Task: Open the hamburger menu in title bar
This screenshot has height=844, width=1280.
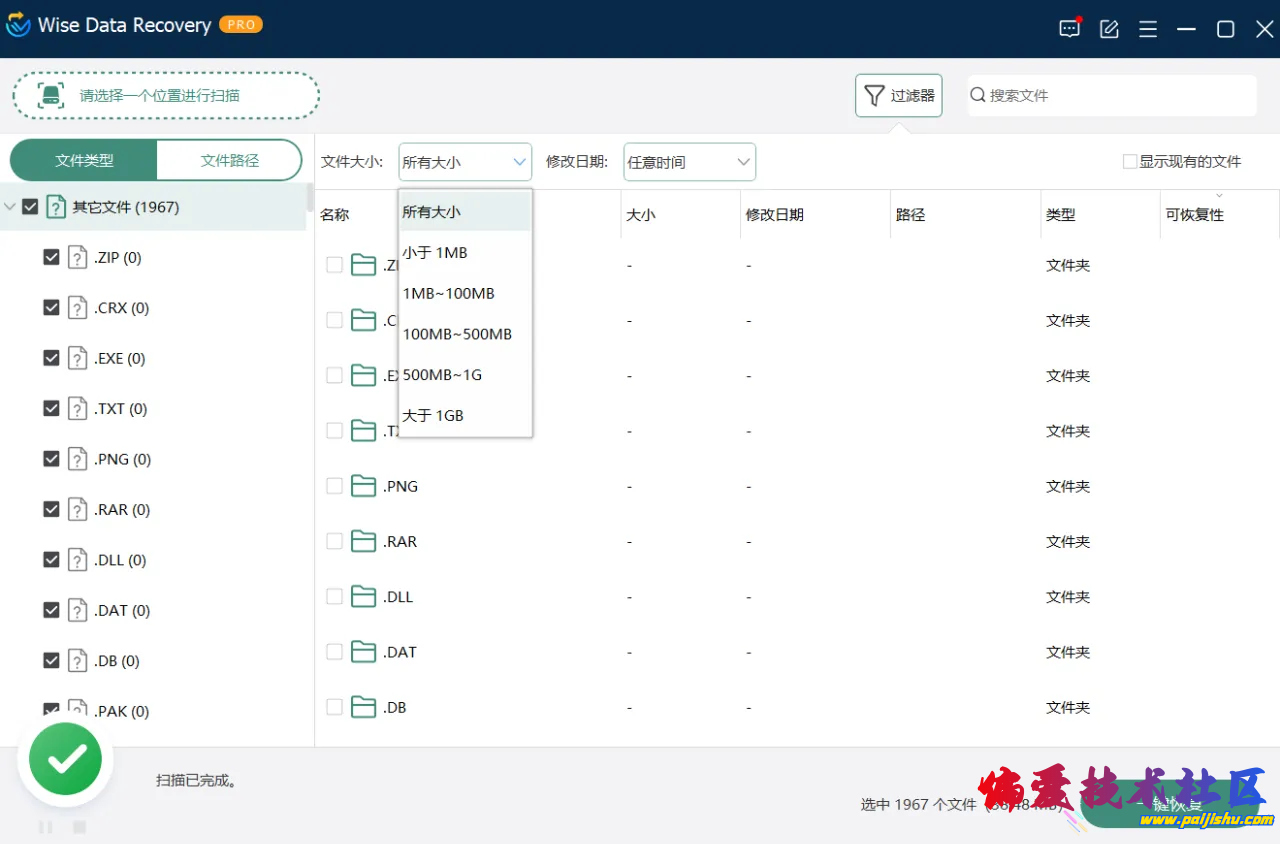Action: coord(1148,29)
